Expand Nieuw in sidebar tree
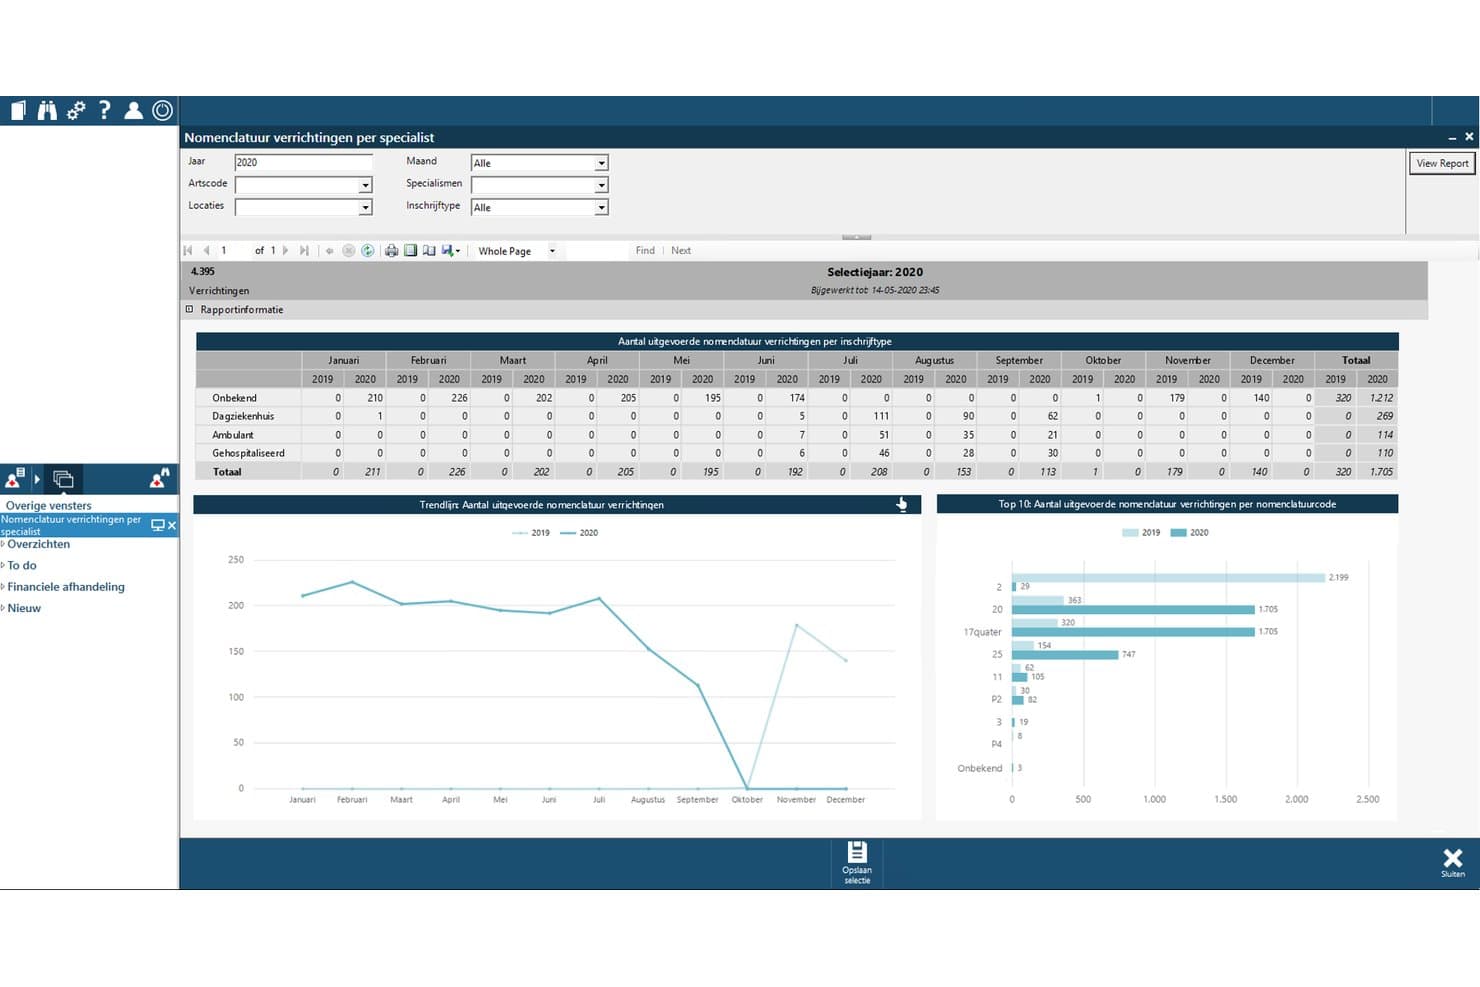The width and height of the screenshot is (1480, 987). (3, 608)
